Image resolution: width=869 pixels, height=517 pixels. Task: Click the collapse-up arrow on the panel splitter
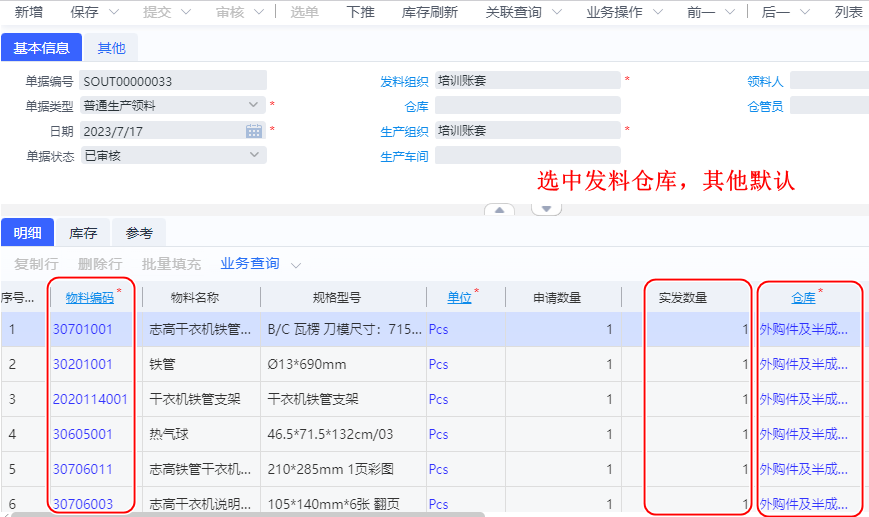click(x=499, y=210)
